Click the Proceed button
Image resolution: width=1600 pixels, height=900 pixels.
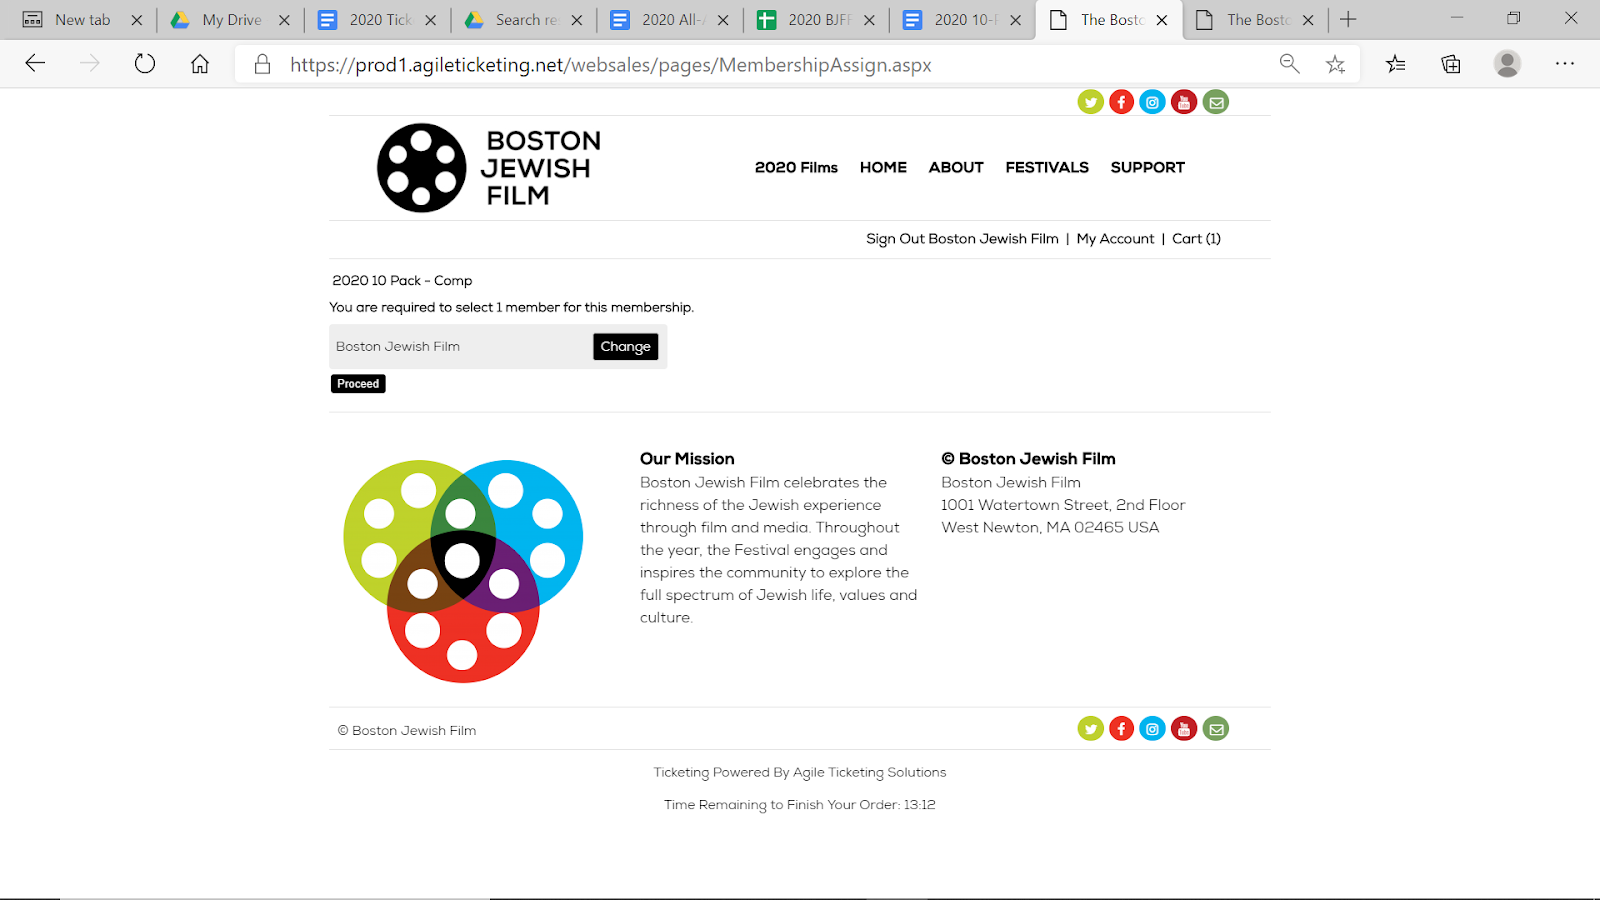coord(358,384)
